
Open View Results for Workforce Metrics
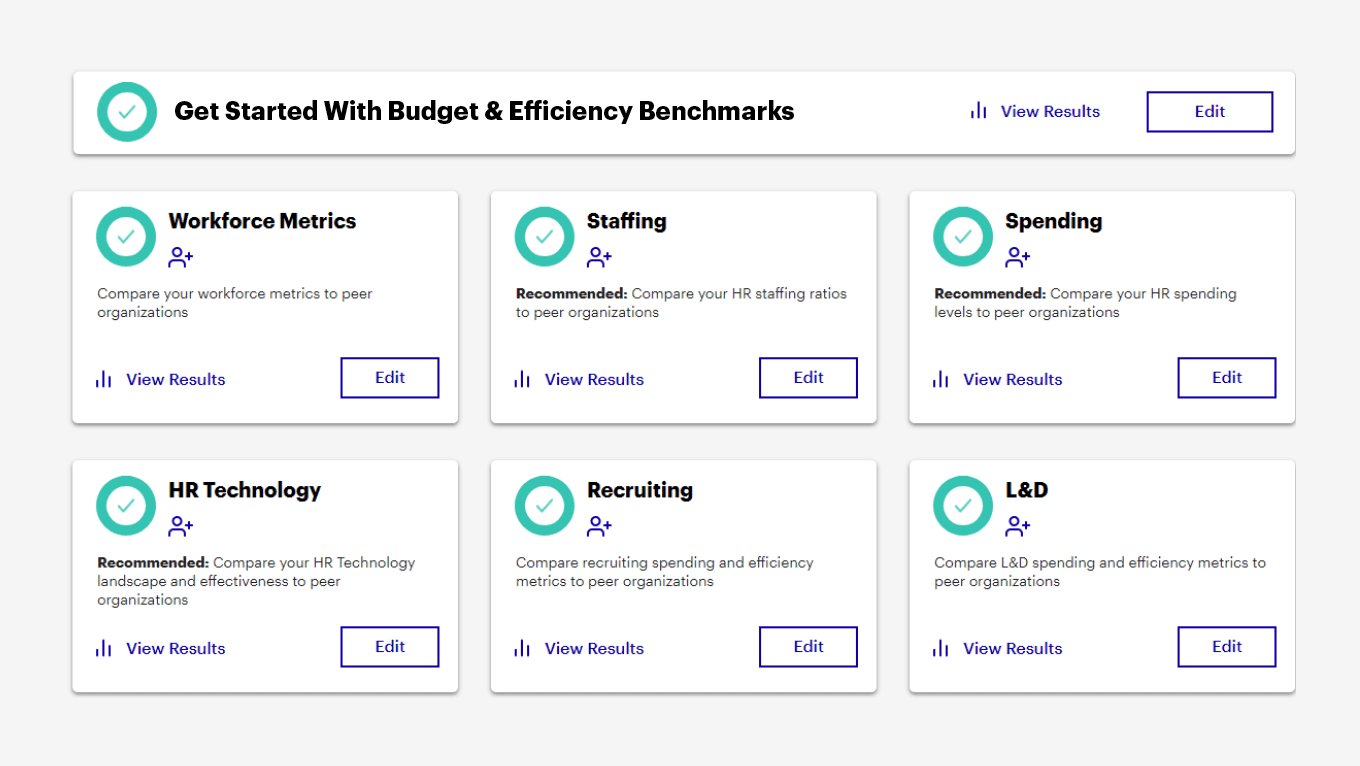click(x=175, y=379)
